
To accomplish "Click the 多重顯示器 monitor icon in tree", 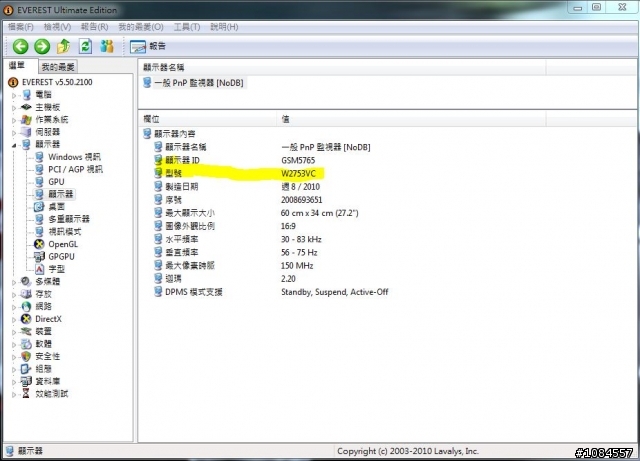I will pyautogui.click(x=39, y=219).
